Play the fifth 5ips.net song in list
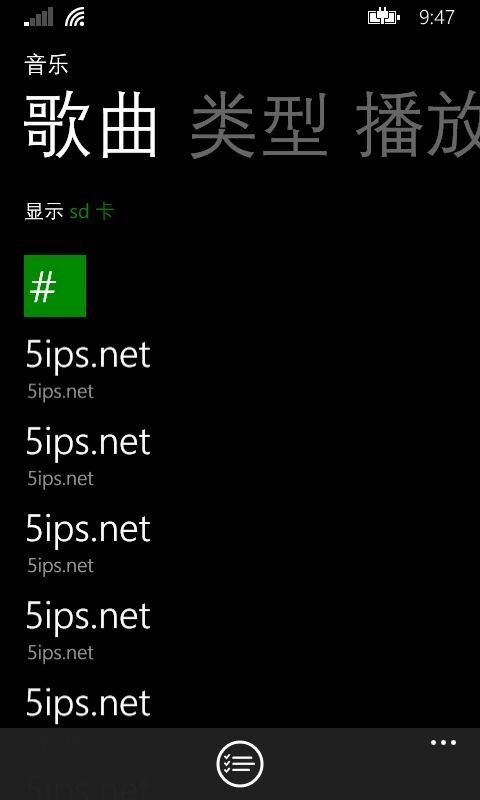The image size is (480, 800). click(88, 704)
